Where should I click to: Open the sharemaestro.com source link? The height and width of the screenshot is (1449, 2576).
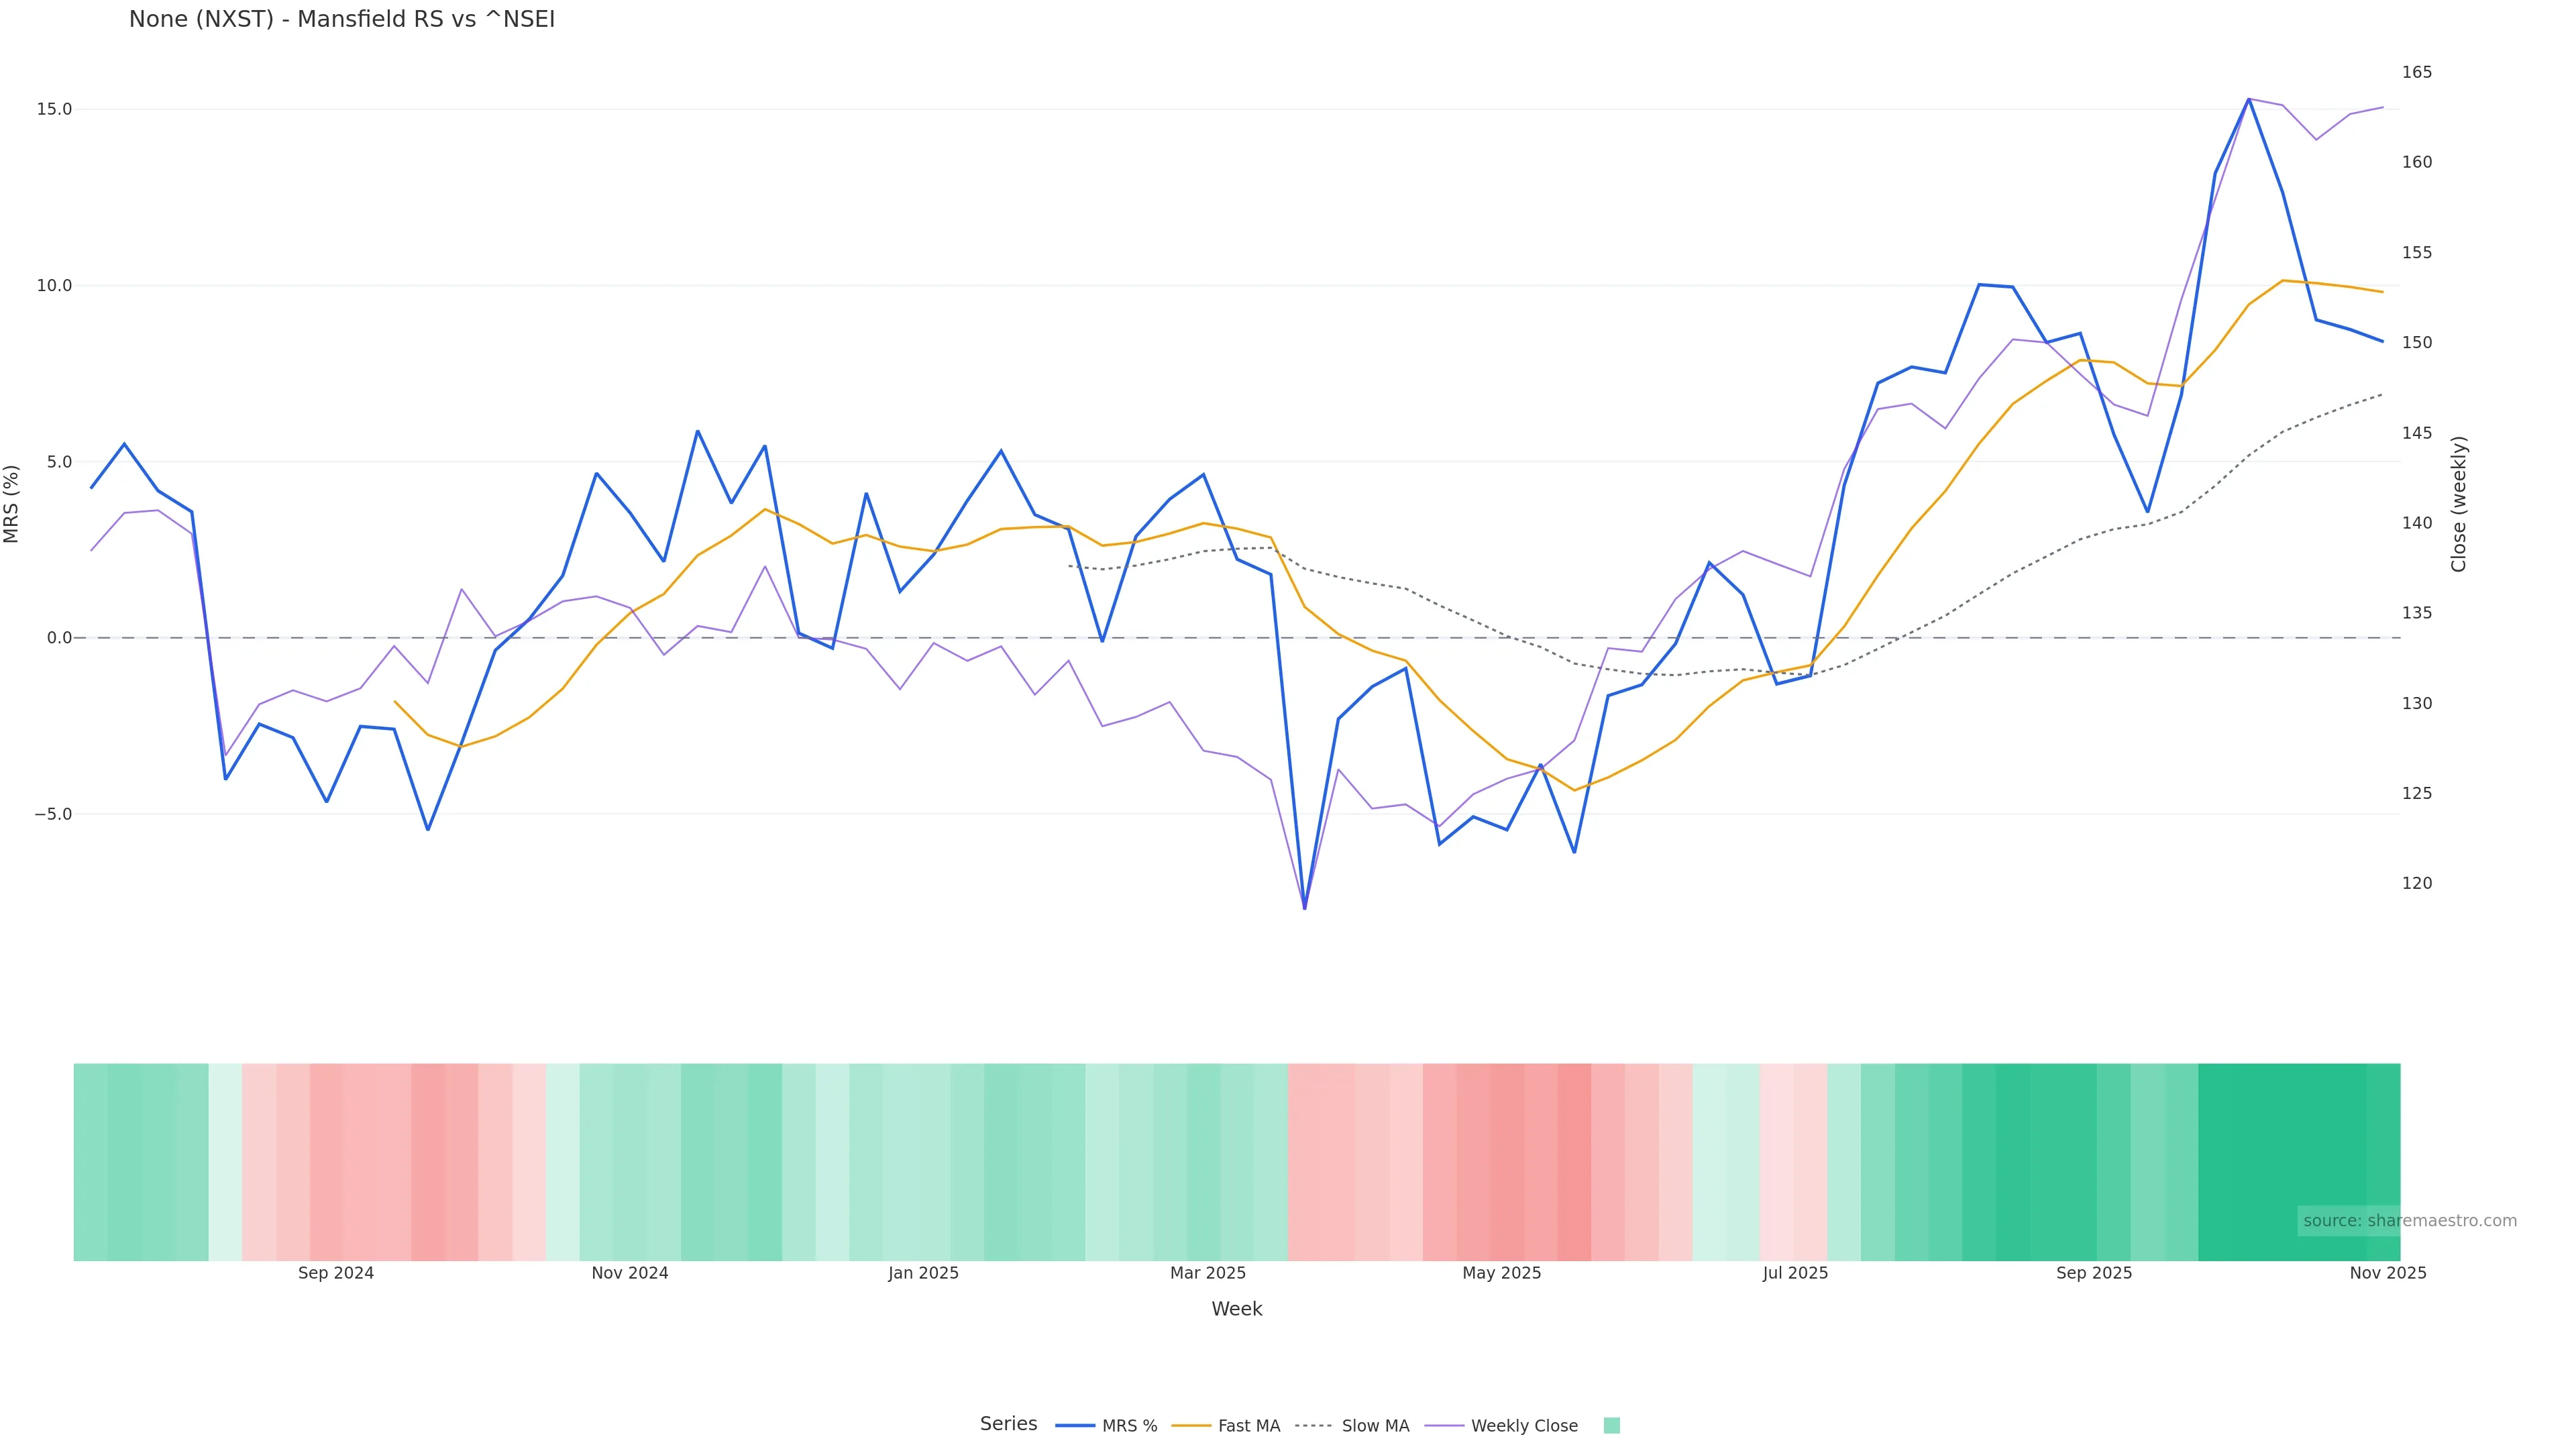[x=2410, y=1221]
